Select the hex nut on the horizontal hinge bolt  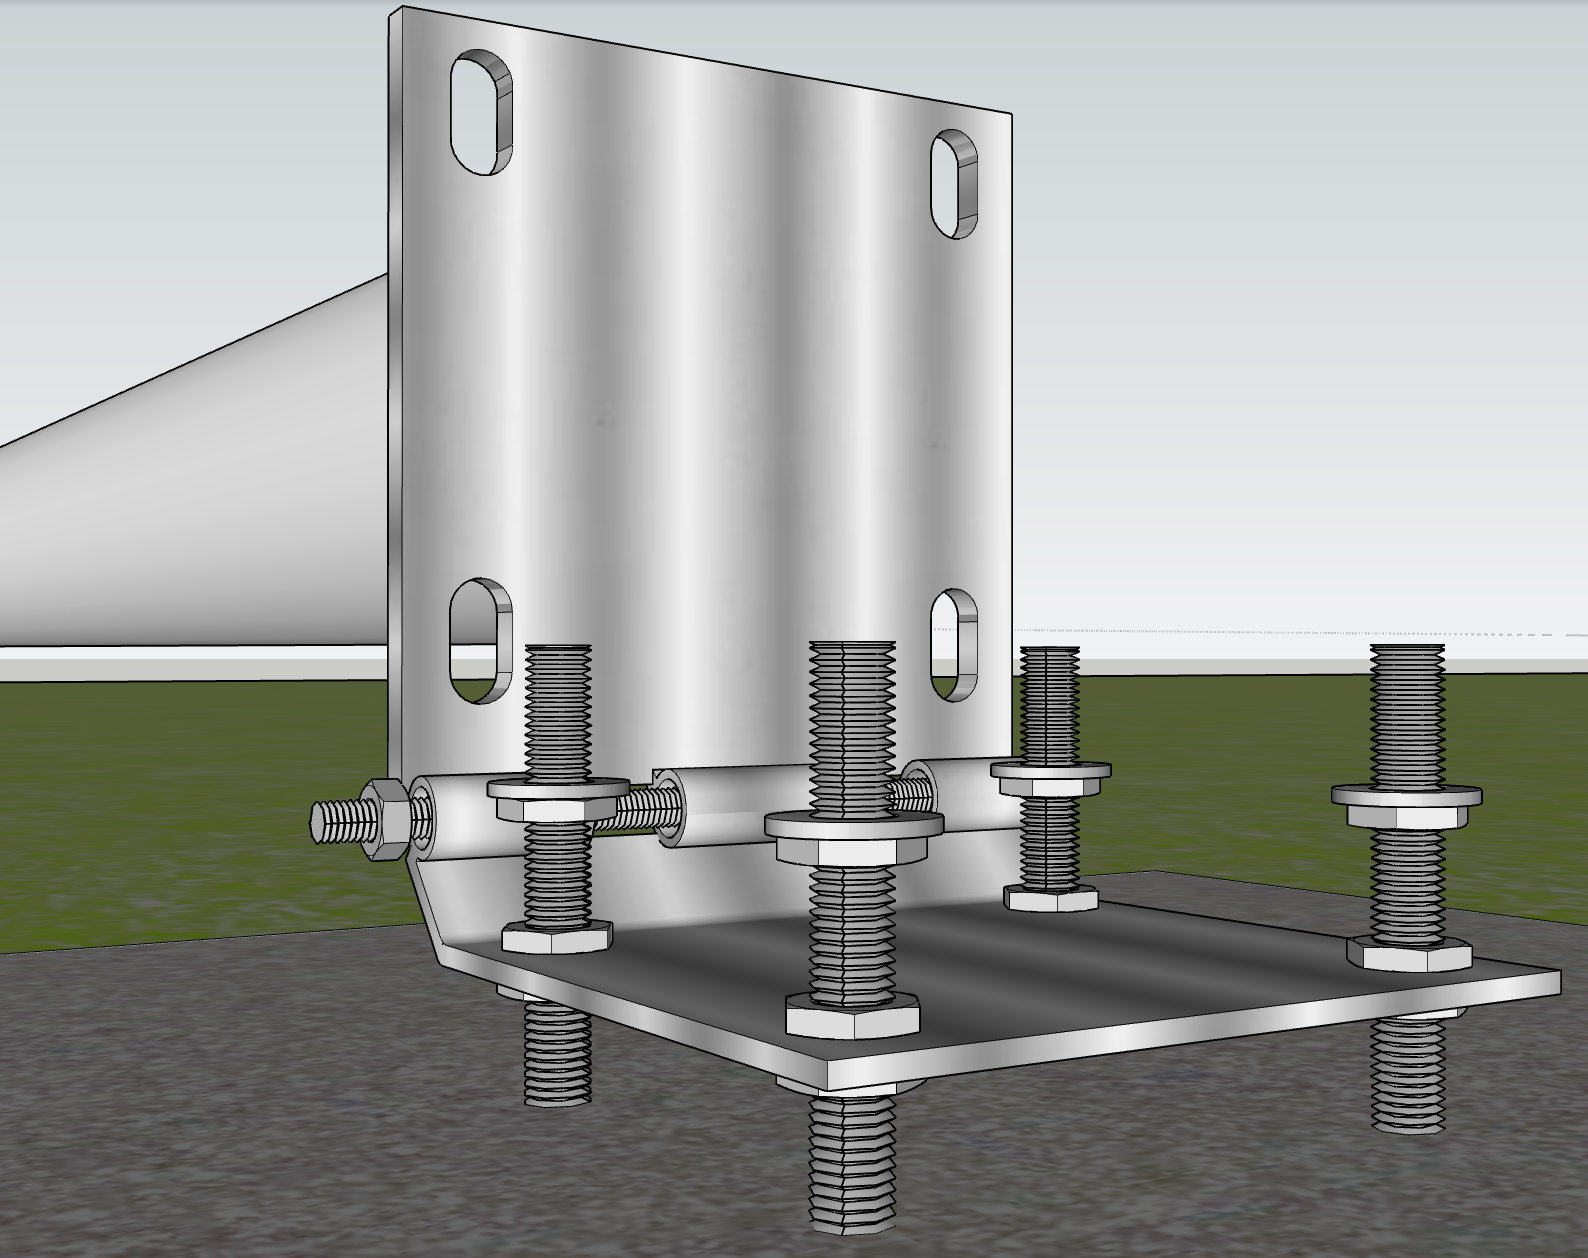(x=383, y=821)
